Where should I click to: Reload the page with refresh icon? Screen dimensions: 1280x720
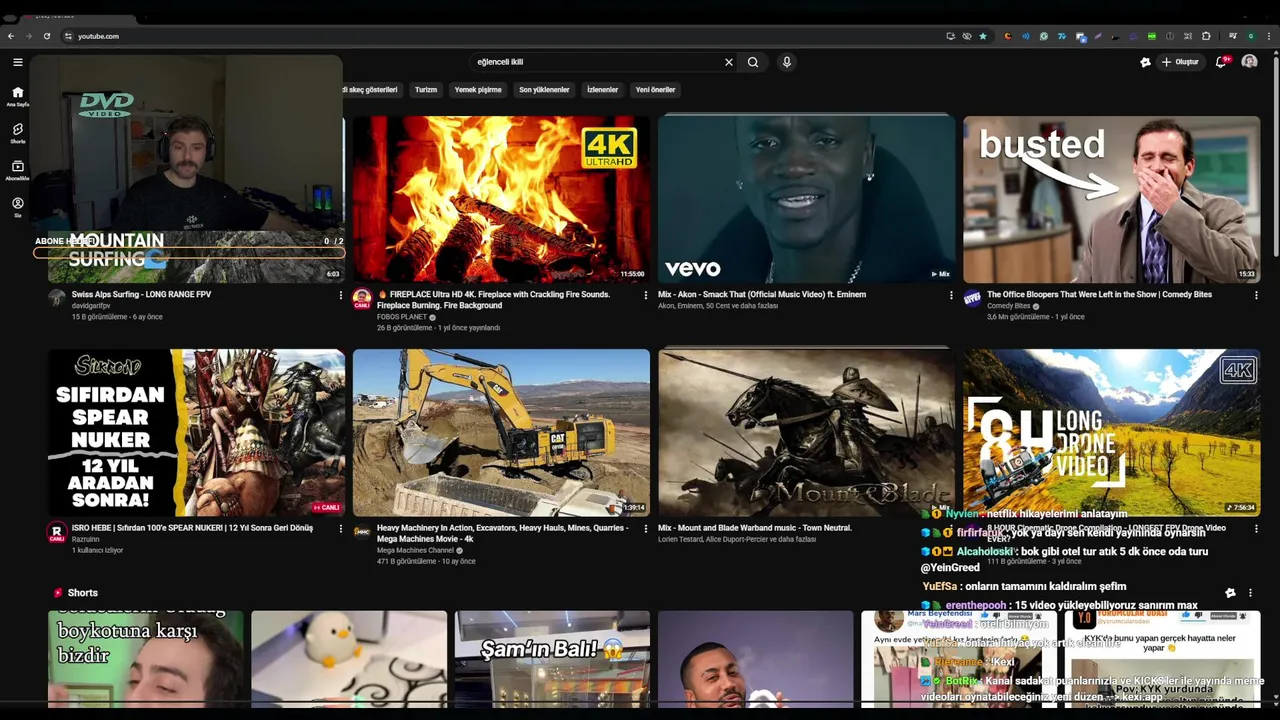coord(46,36)
